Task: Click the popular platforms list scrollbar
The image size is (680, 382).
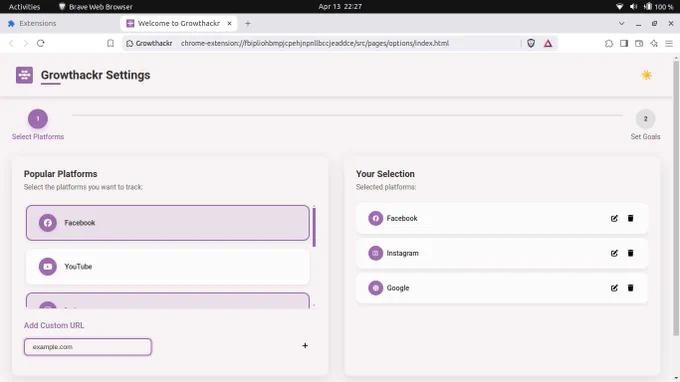Action: coord(314,227)
